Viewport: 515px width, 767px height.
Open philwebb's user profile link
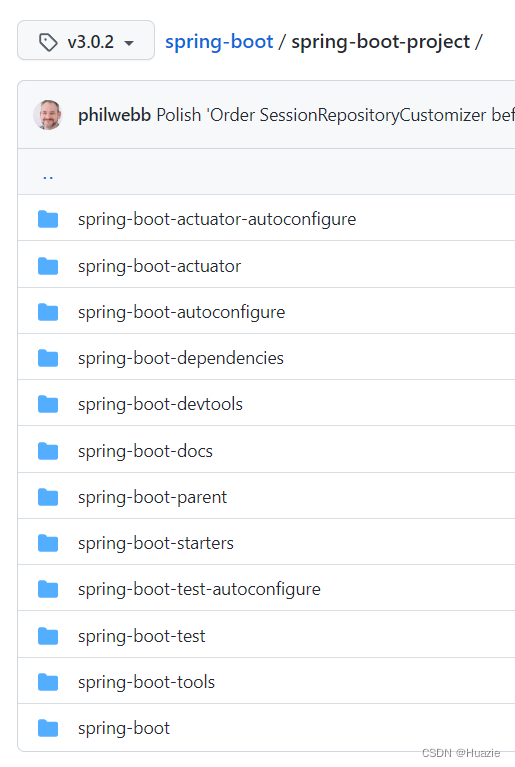tap(114, 115)
